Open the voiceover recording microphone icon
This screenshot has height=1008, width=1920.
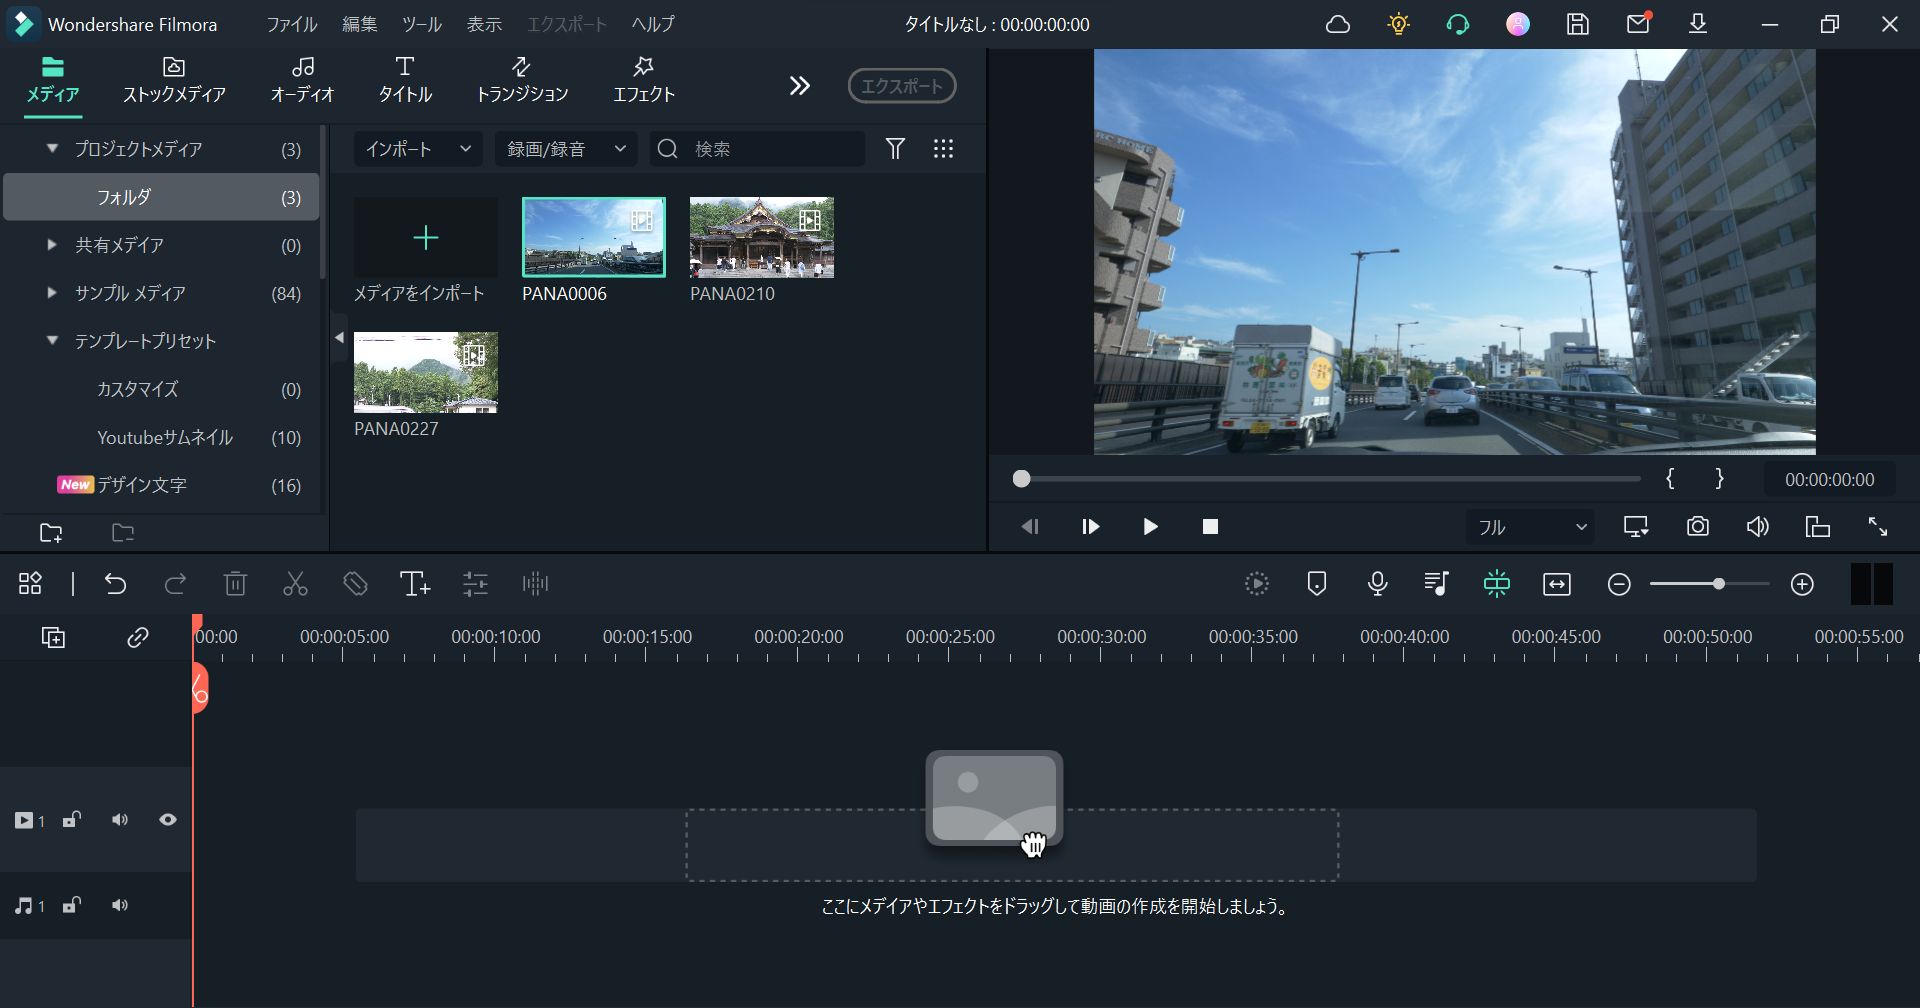click(x=1377, y=583)
